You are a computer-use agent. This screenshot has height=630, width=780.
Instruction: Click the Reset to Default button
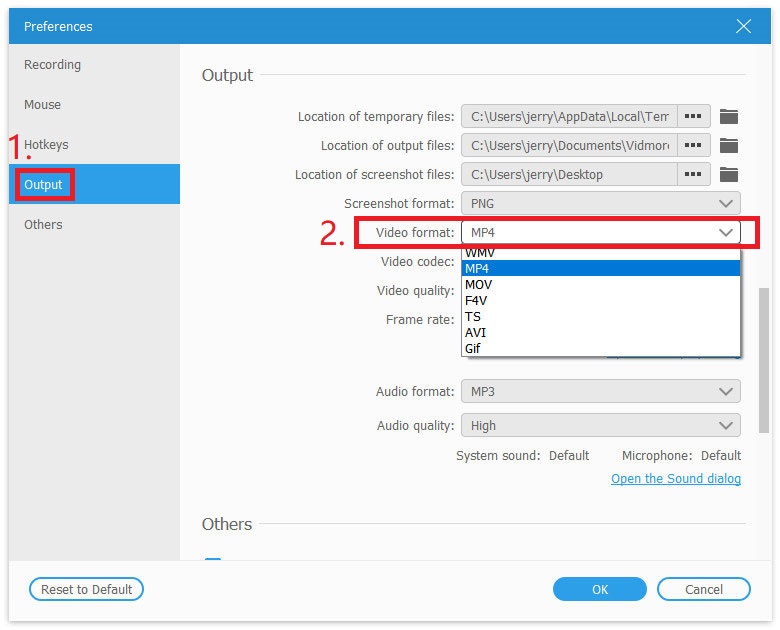pyautogui.click(x=86, y=589)
